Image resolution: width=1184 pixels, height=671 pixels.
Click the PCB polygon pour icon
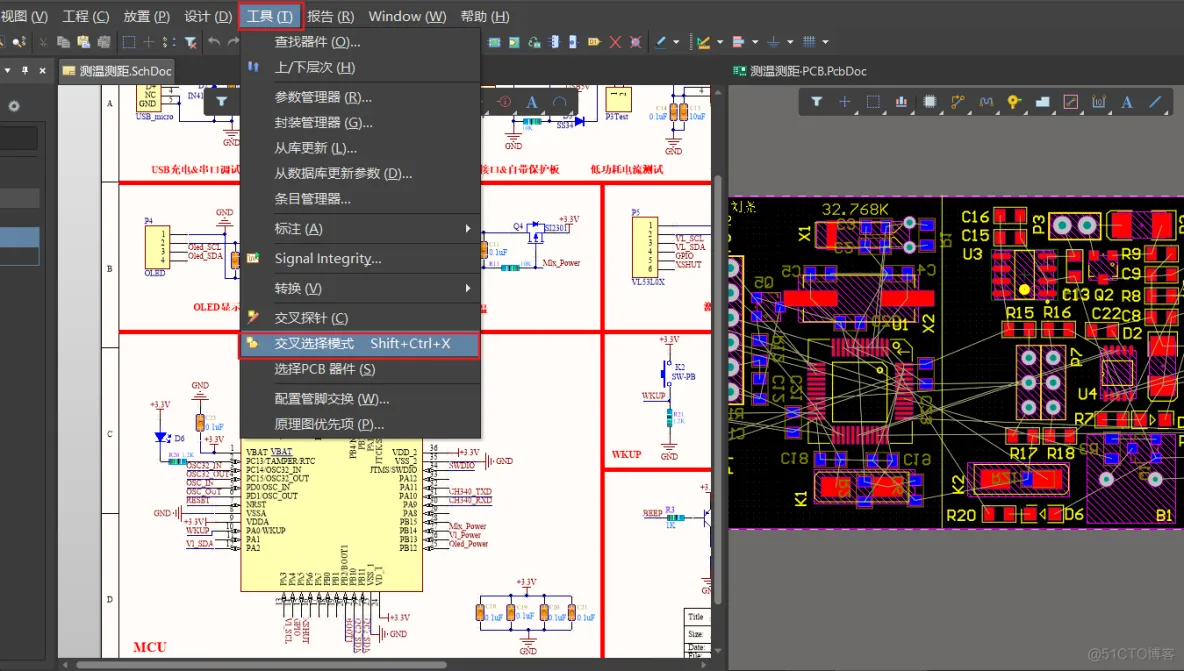point(1042,101)
